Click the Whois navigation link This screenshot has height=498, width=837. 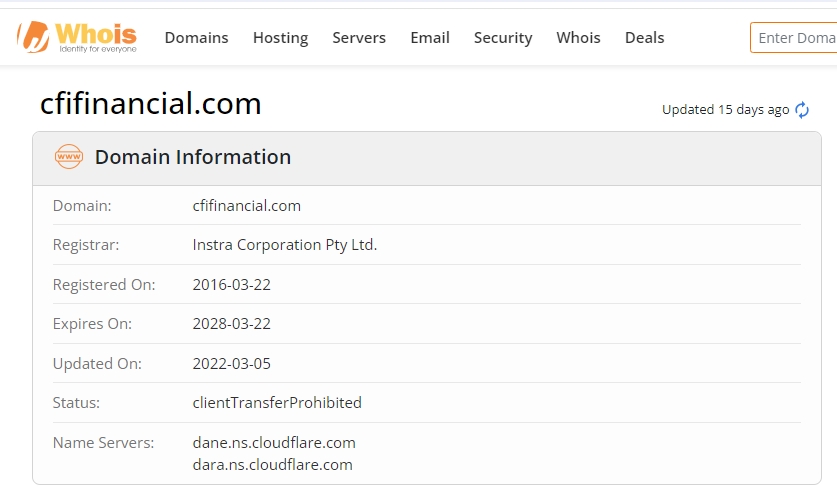pos(578,38)
